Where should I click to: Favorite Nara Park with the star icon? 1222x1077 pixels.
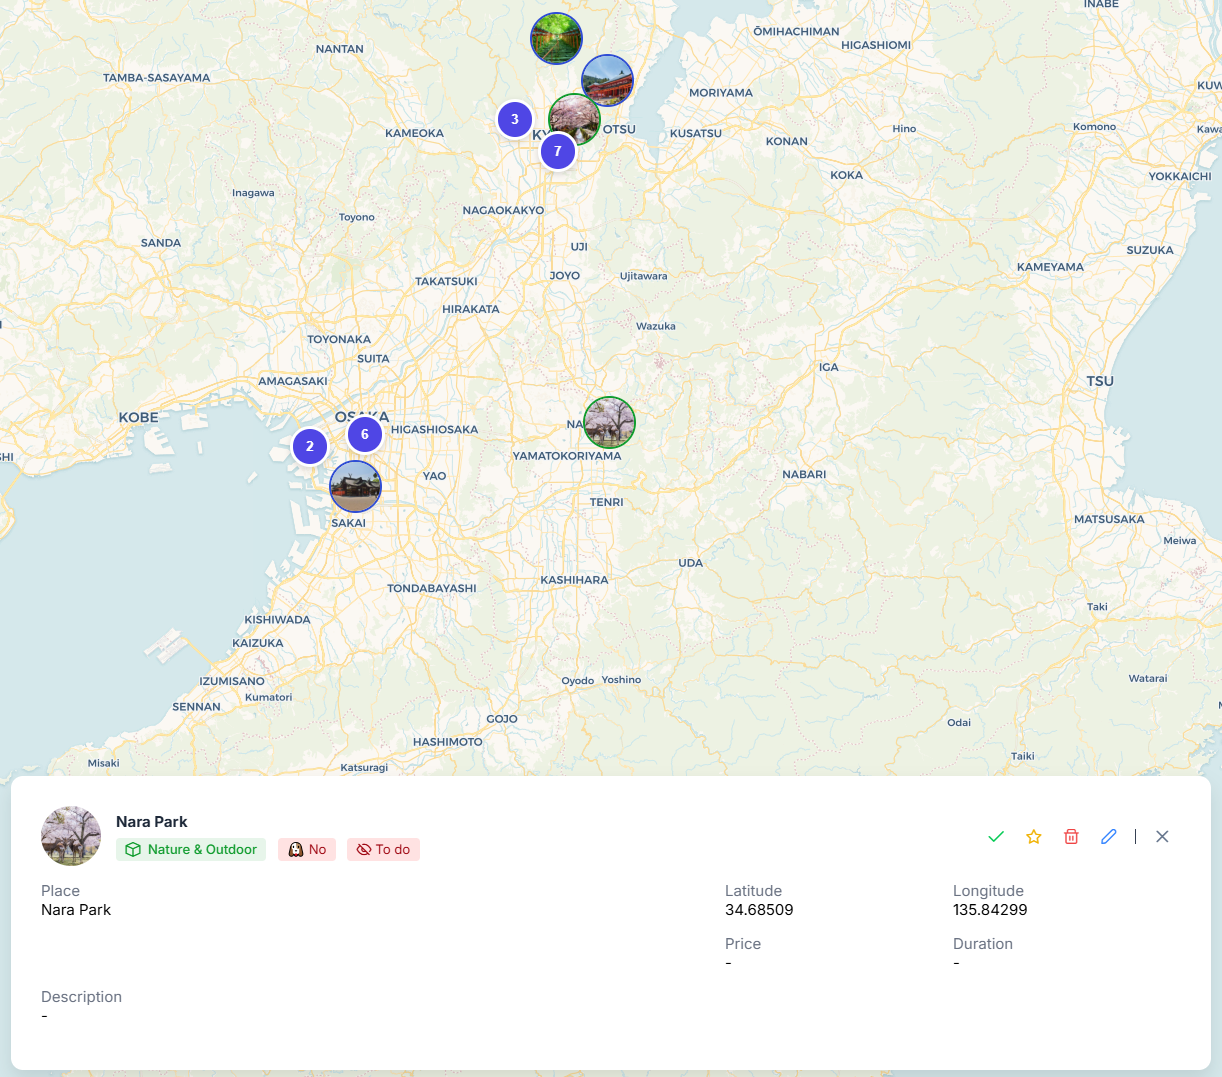[x=1034, y=837]
